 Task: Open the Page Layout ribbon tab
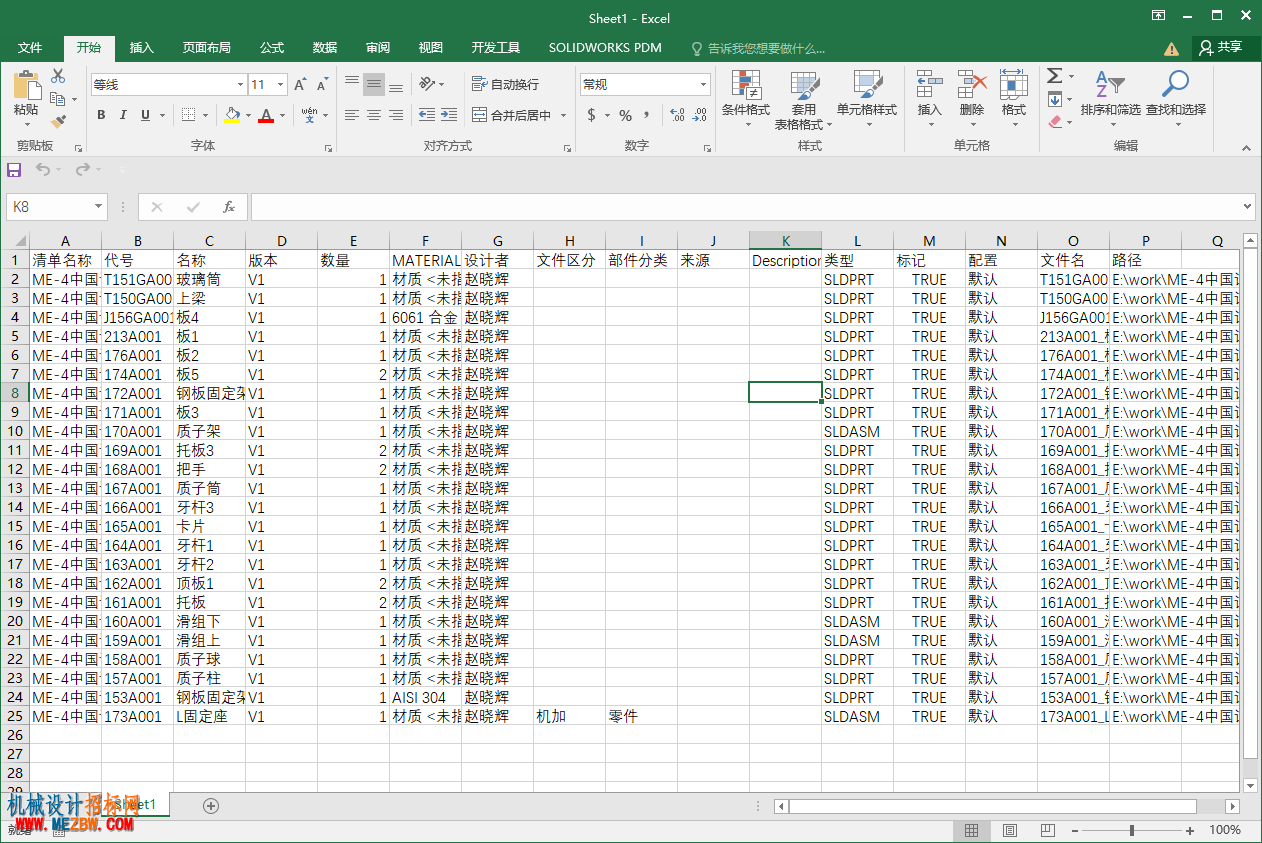207,47
